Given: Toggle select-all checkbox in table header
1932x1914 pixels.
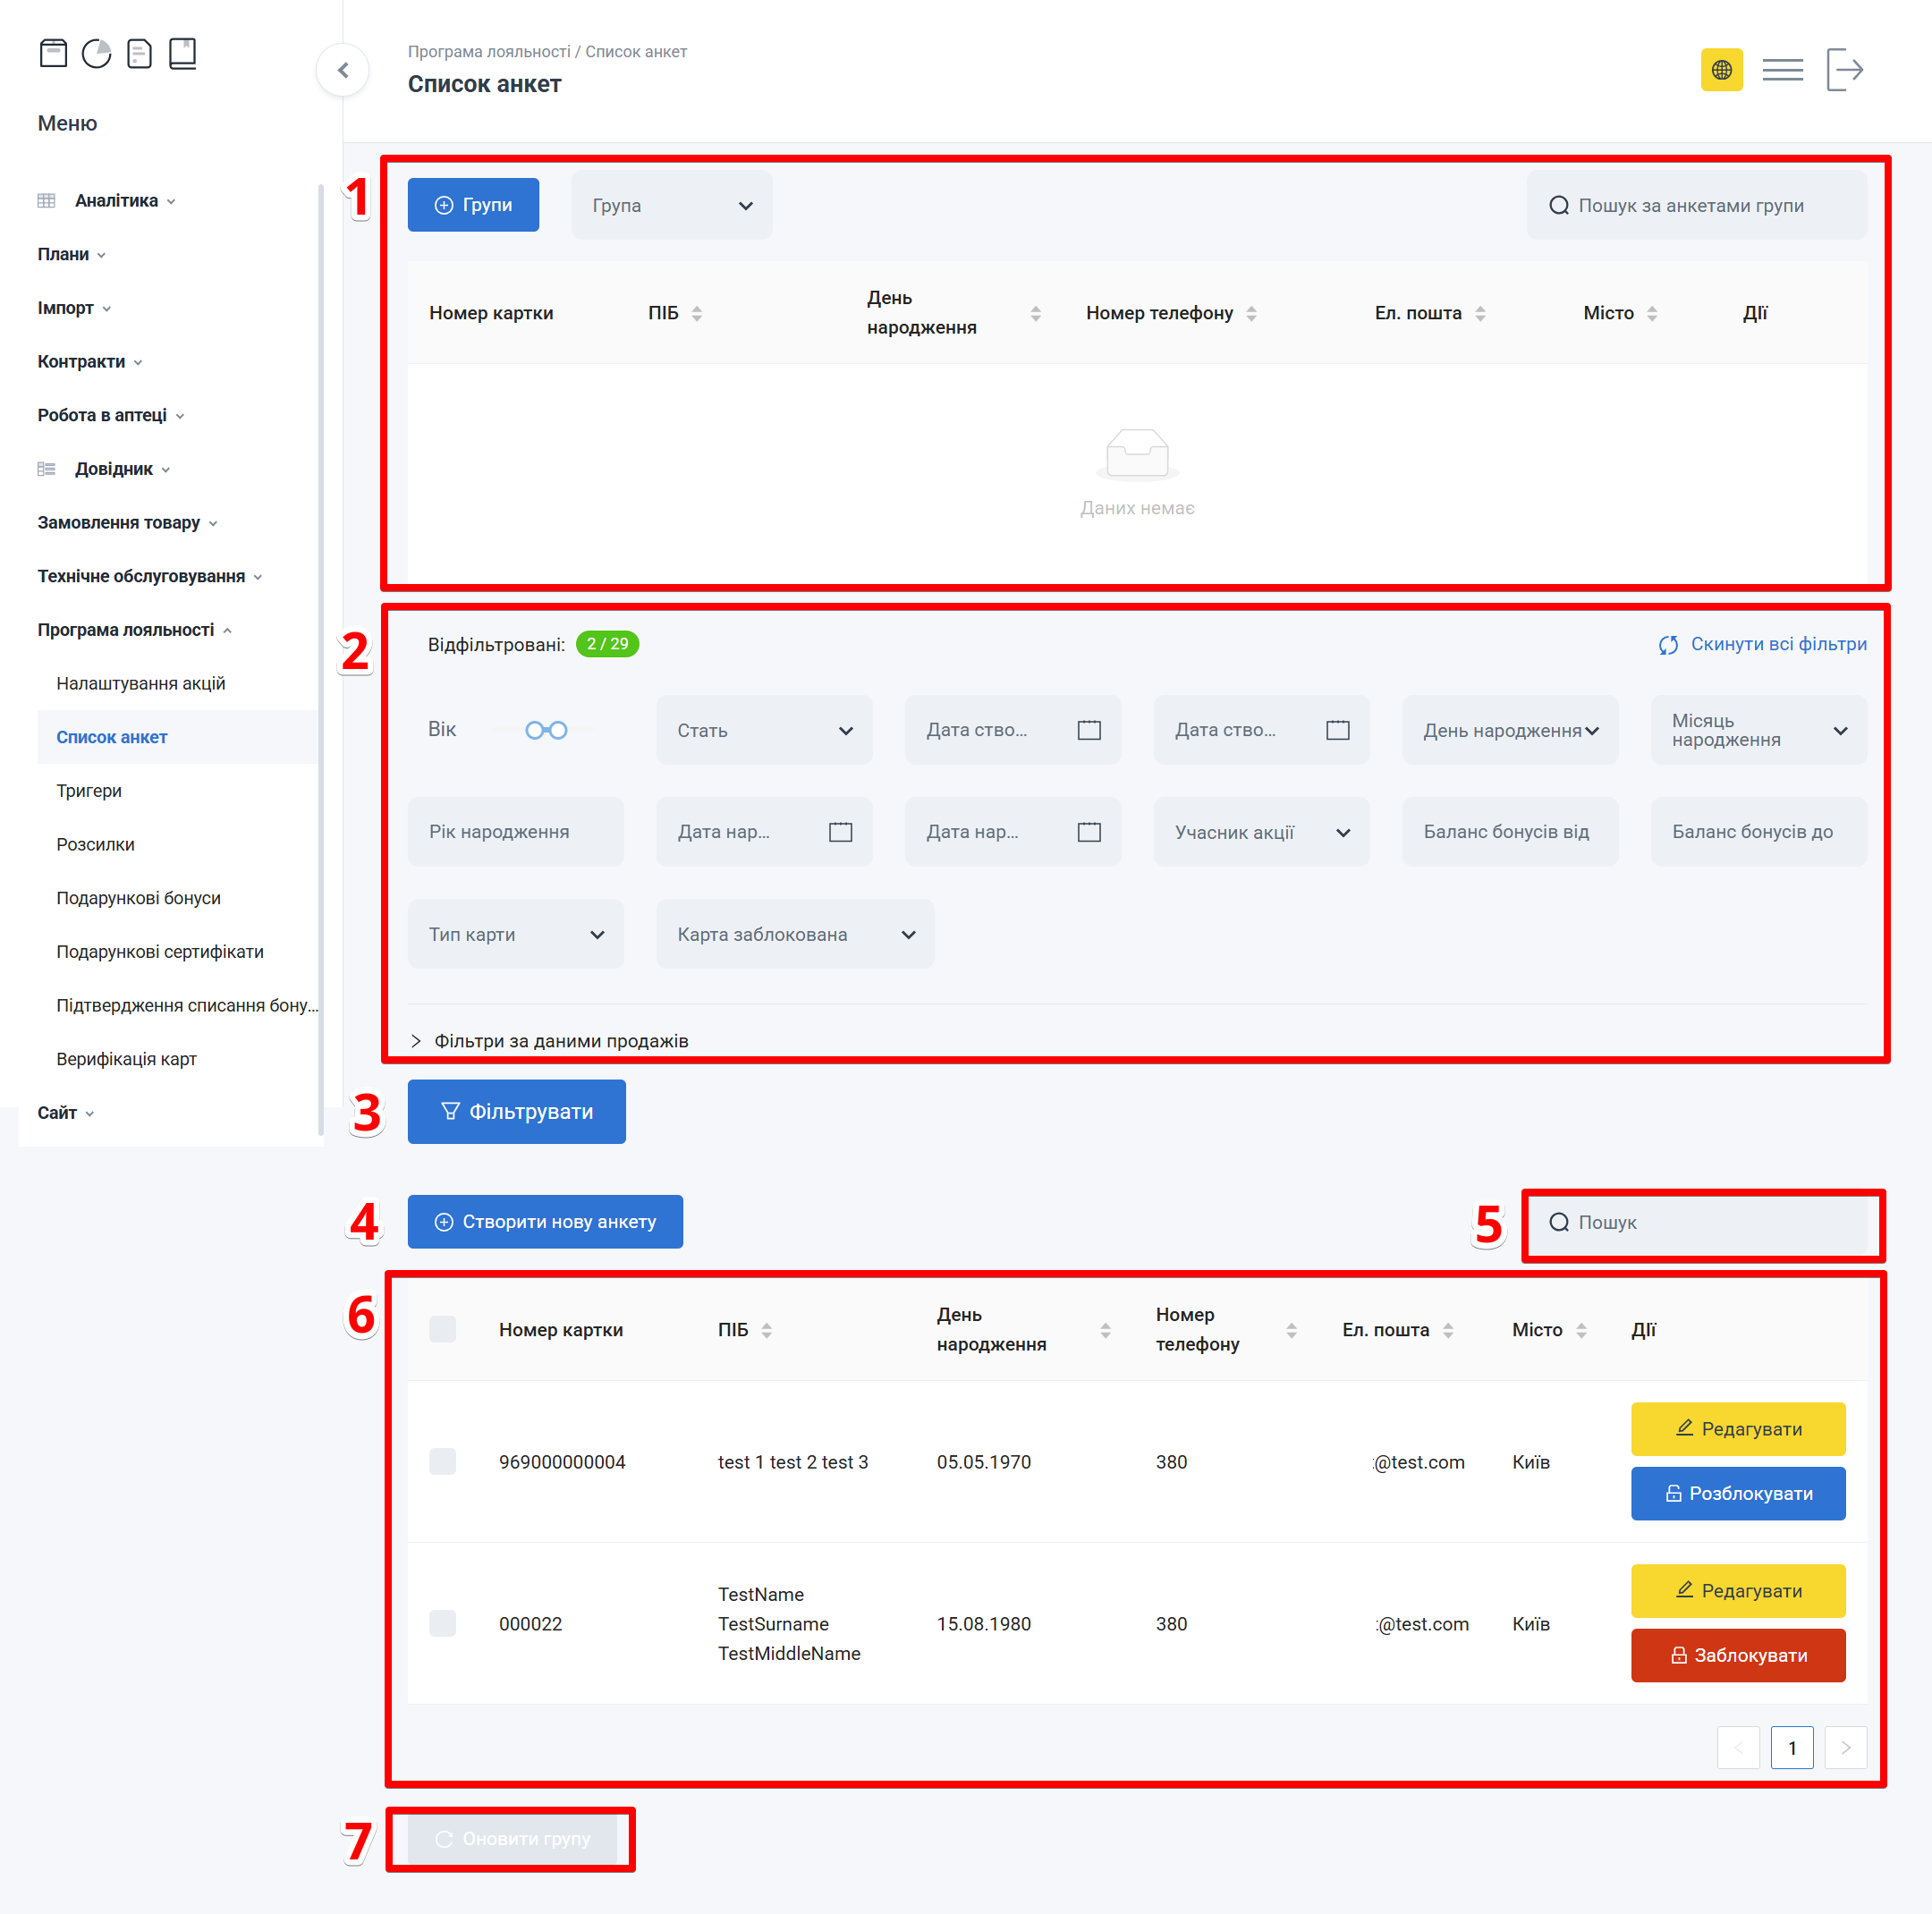Looking at the screenshot, I should click(442, 1330).
